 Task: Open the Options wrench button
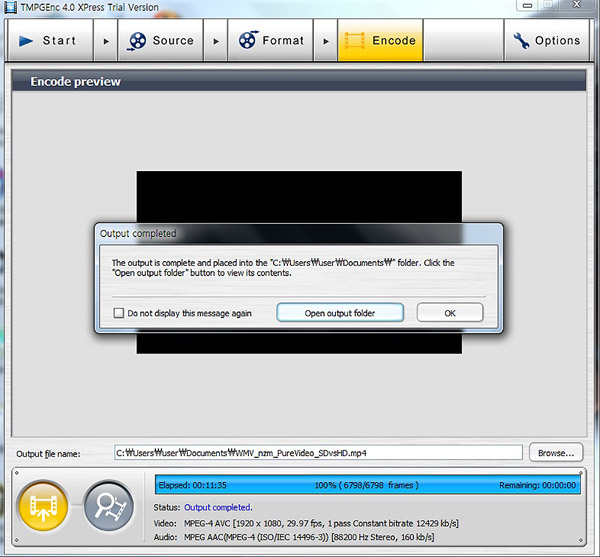(547, 40)
